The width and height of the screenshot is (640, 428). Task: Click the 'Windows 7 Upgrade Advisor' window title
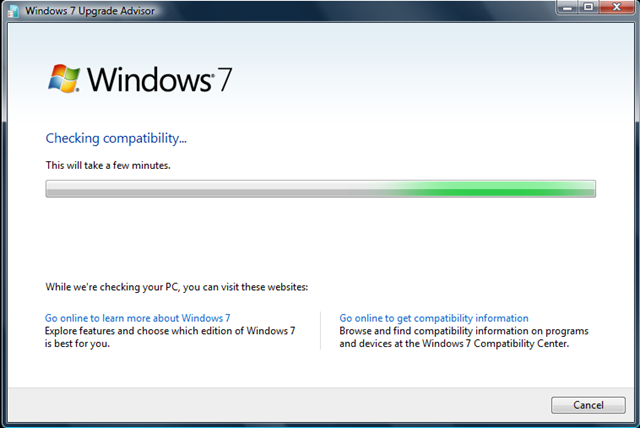coord(90,11)
